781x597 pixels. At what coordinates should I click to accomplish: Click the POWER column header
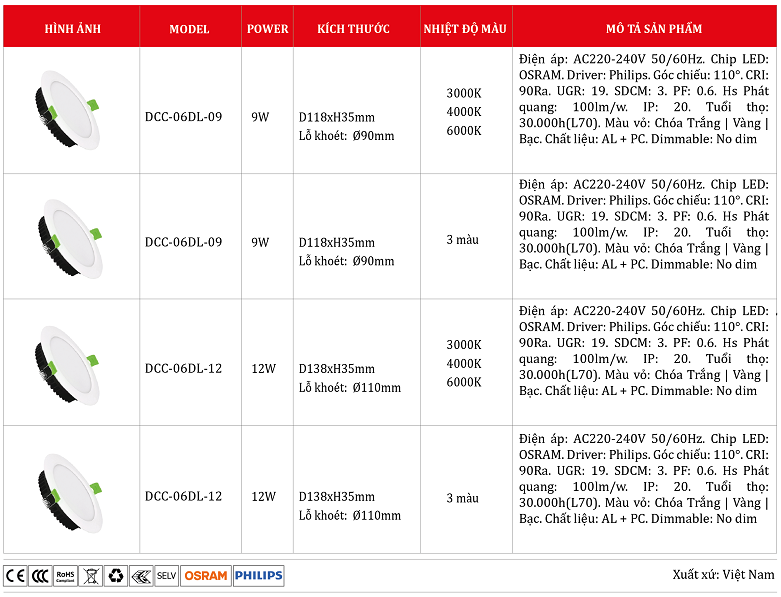tap(267, 29)
